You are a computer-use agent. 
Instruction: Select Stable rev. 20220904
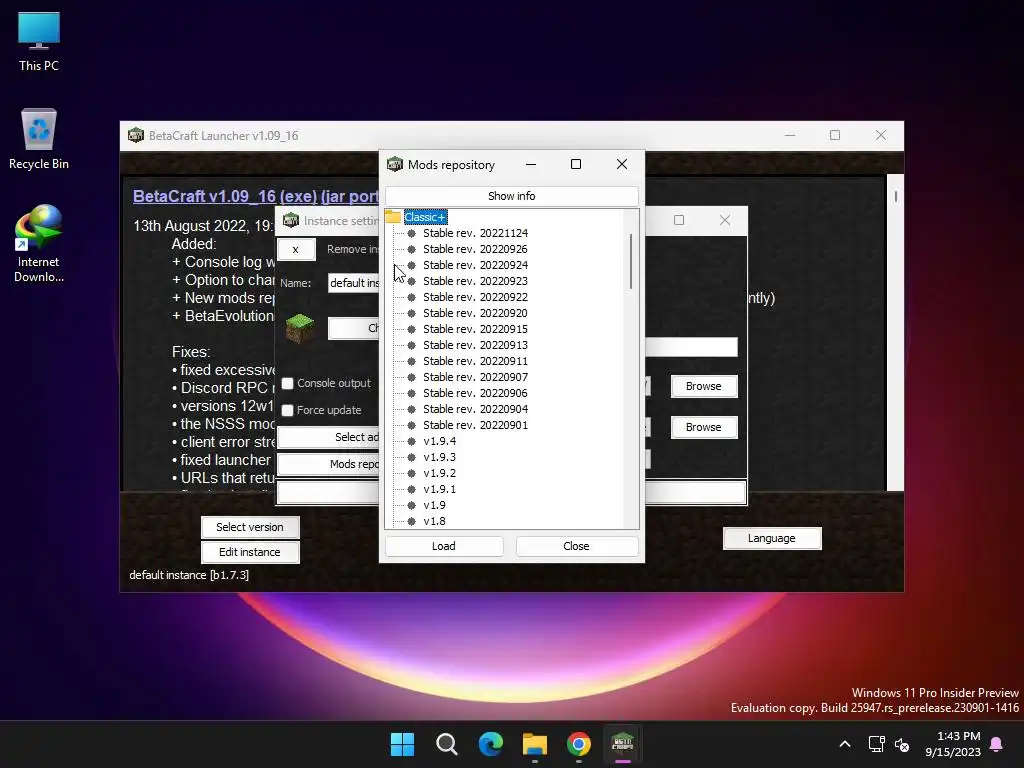475,409
